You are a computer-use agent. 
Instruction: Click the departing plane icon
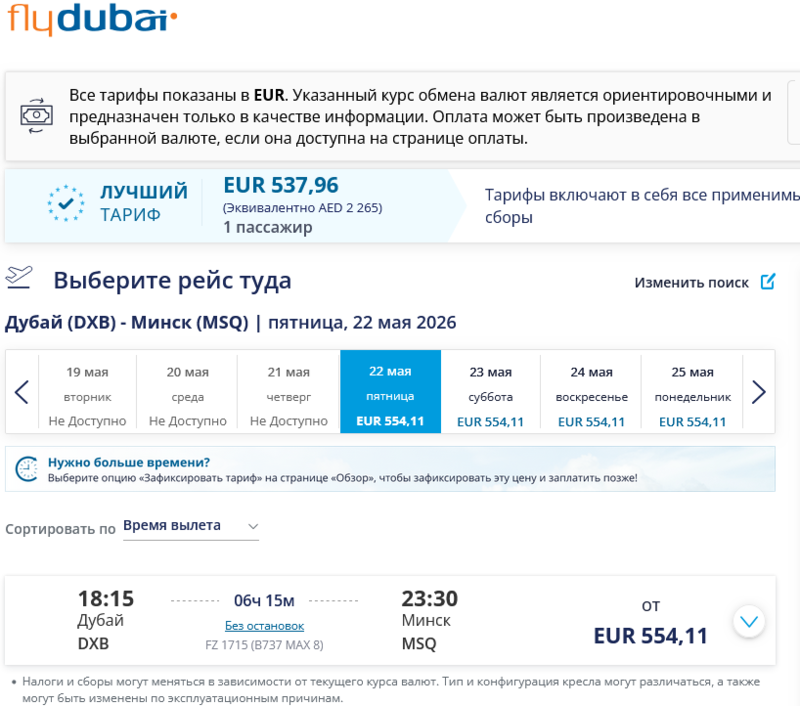click(x=20, y=279)
